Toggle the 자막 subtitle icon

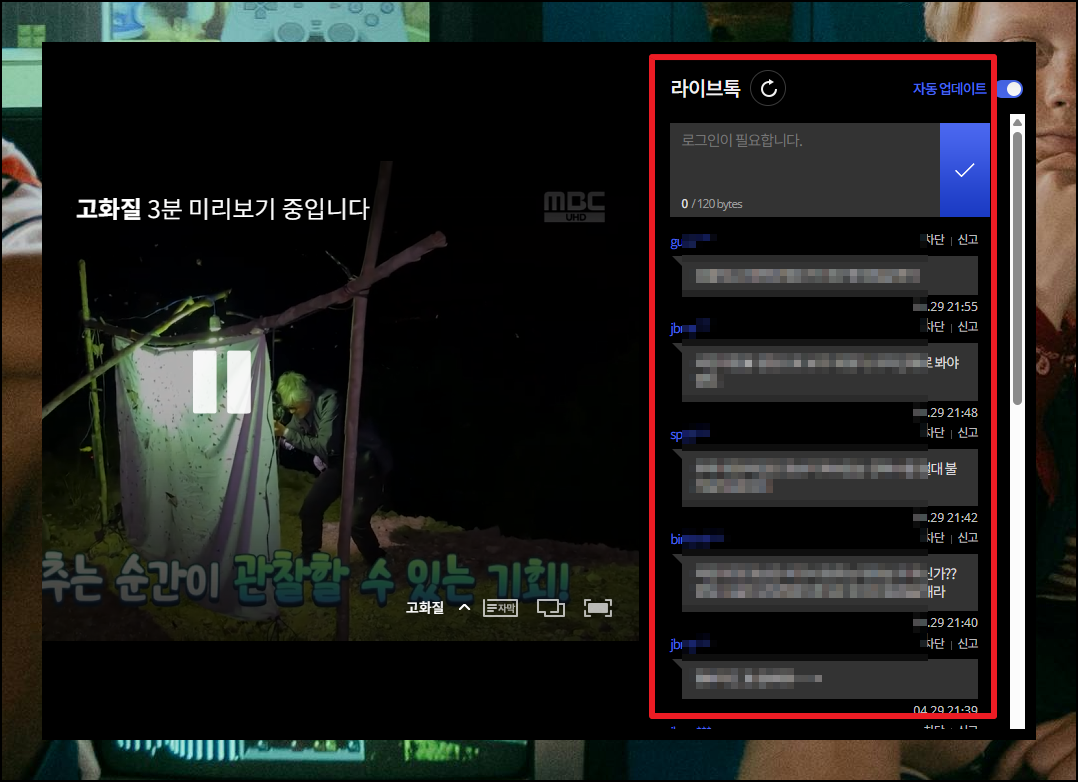point(500,608)
